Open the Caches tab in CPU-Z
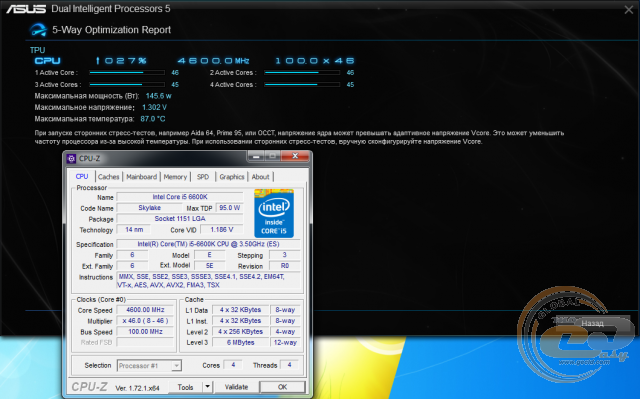The width and height of the screenshot is (640, 399). click(109, 177)
